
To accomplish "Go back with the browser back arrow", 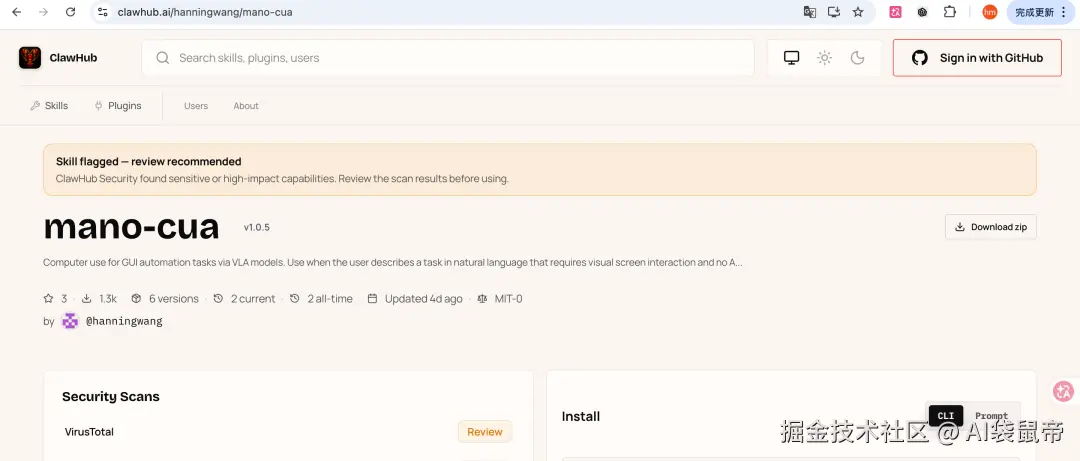I will click(x=17, y=12).
